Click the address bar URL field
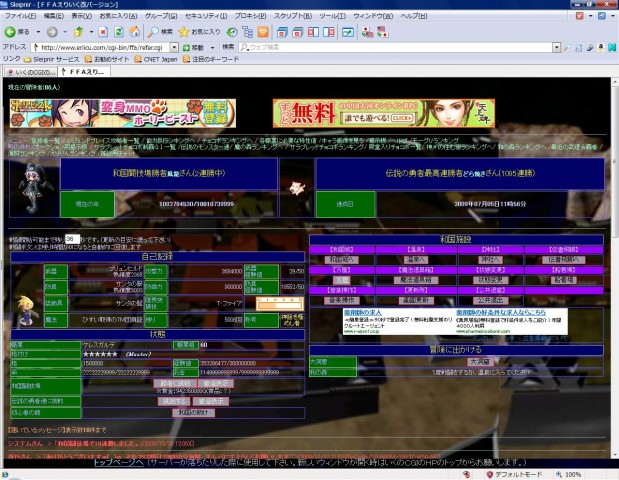The width and height of the screenshot is (619, 480). (x=105, y=47)
